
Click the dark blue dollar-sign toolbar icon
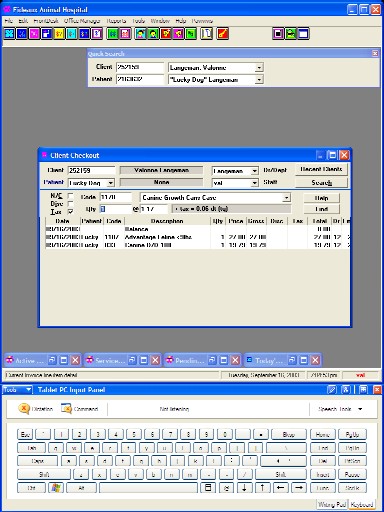tap(84, 34)
